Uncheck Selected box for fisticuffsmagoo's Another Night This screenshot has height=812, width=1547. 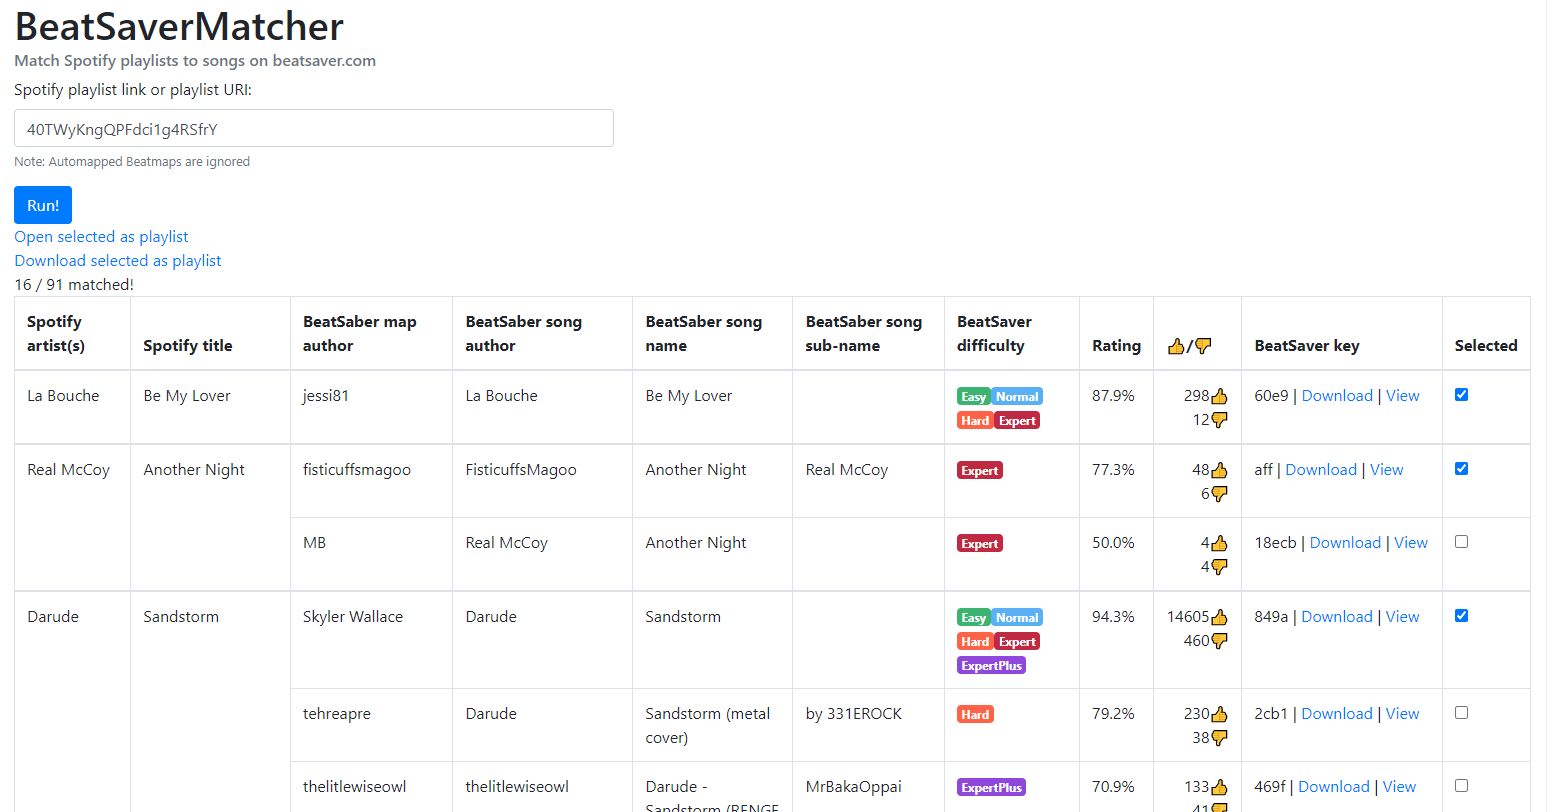tap(1461, 468)
